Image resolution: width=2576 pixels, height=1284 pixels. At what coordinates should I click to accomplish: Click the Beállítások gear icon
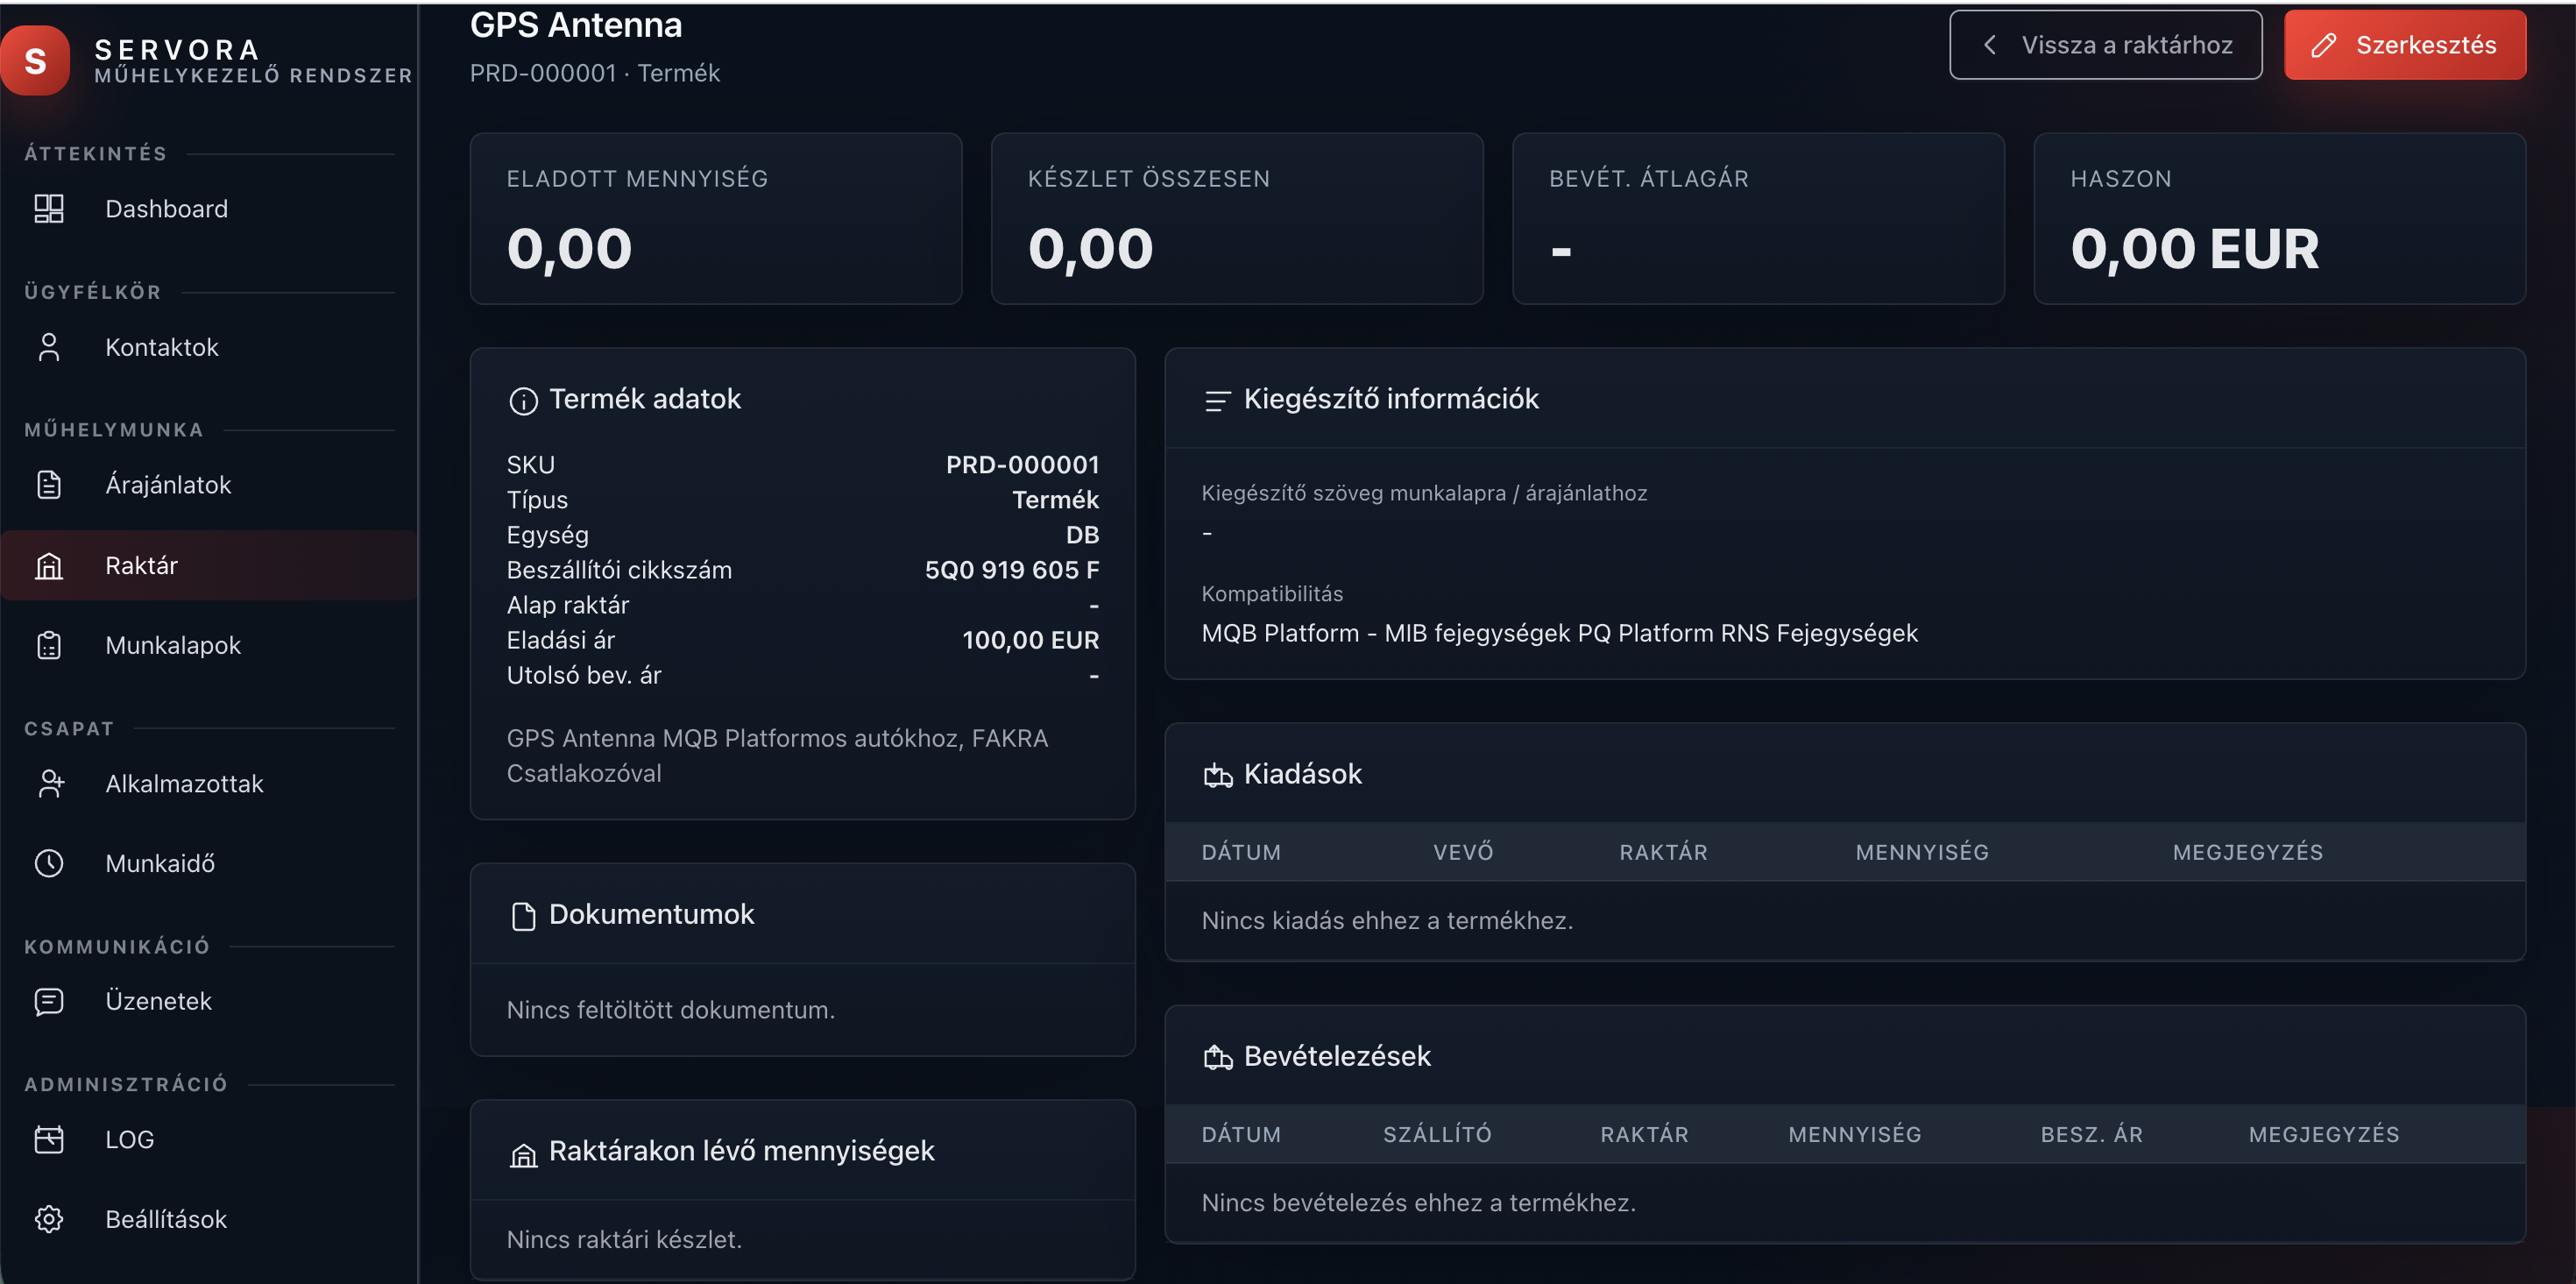(49, 1219)
